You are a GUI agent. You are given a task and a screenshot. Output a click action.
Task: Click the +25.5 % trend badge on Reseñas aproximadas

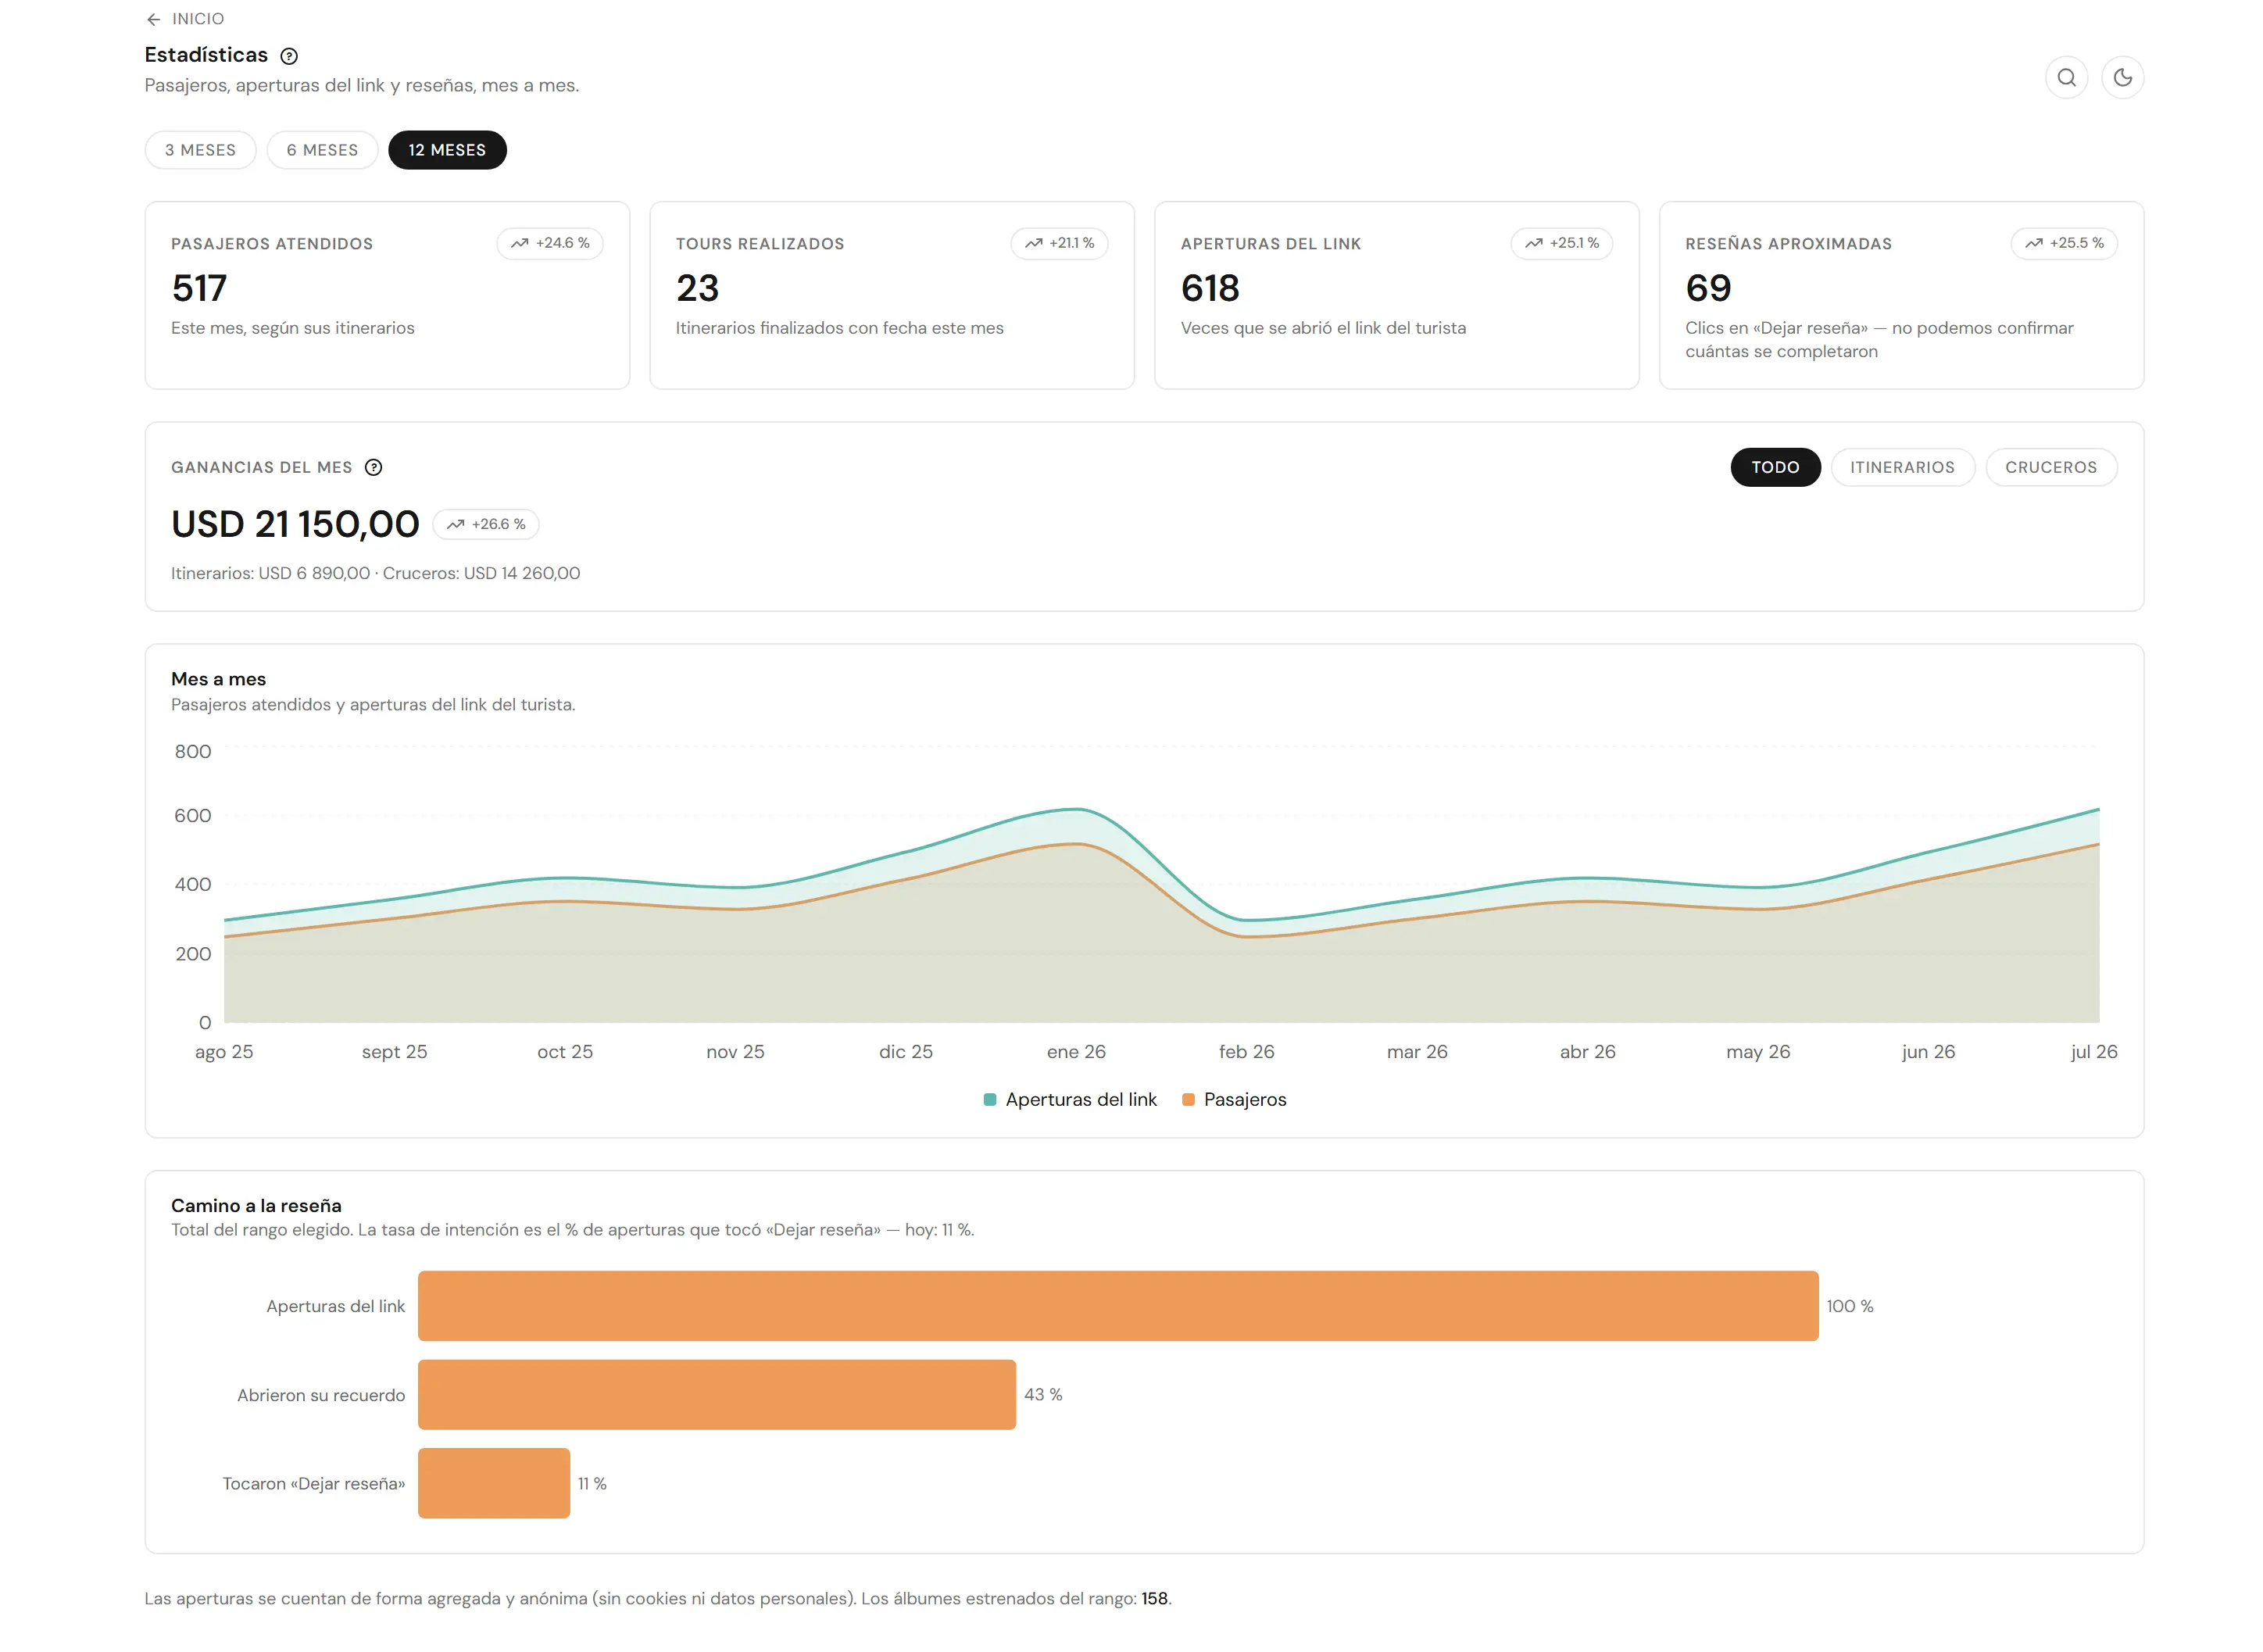pyautogui.click(x=2064, y=243)
